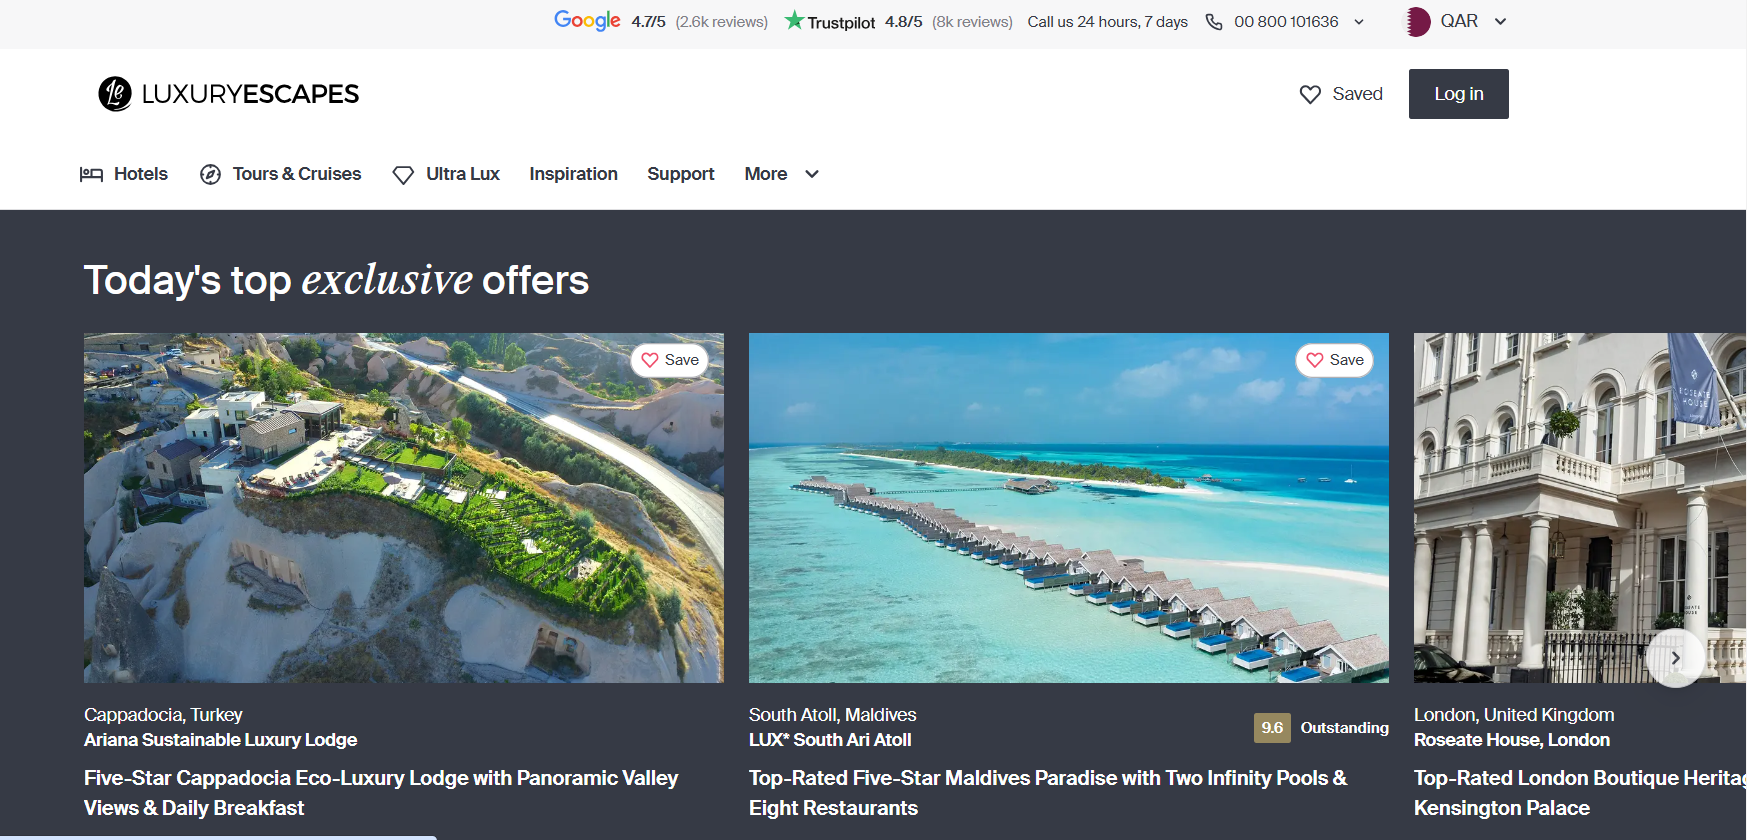Open the Five-Star Cappadocia Eco-Luxury Lodge offer title

pos(381,793)
